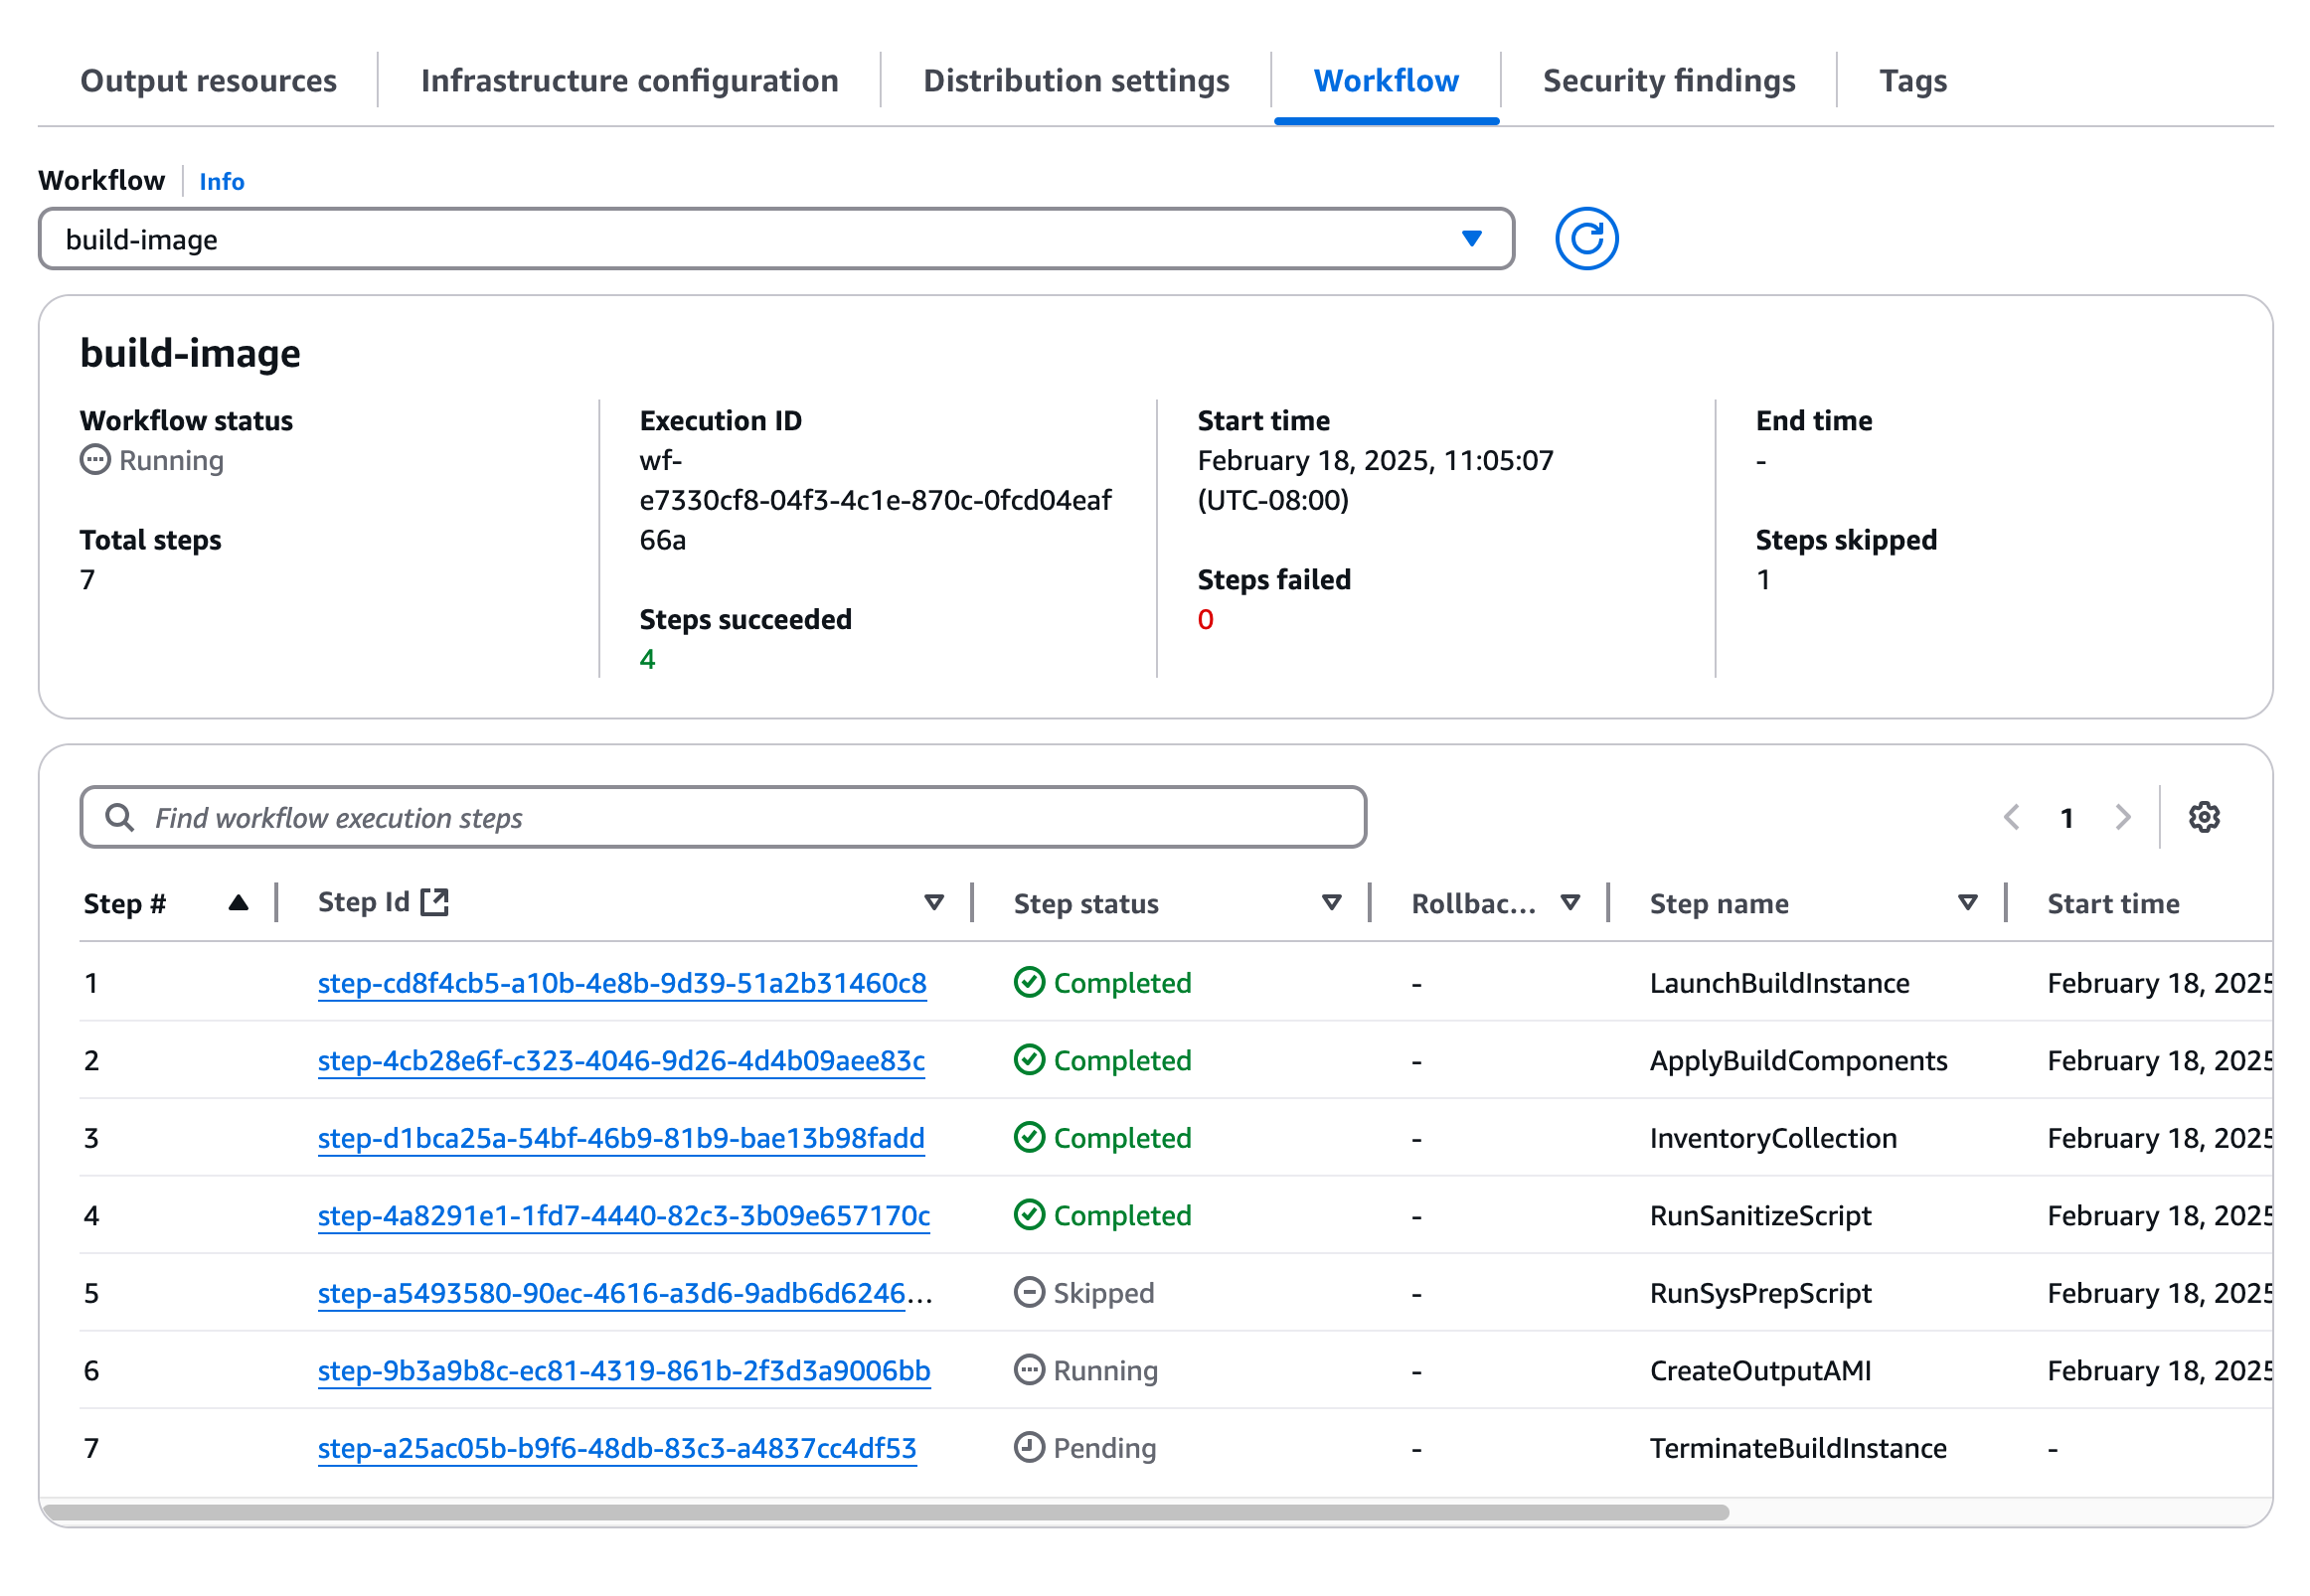2310x1596 pixels.
Task: Go to next page chevron
Action: point(2122,817)
